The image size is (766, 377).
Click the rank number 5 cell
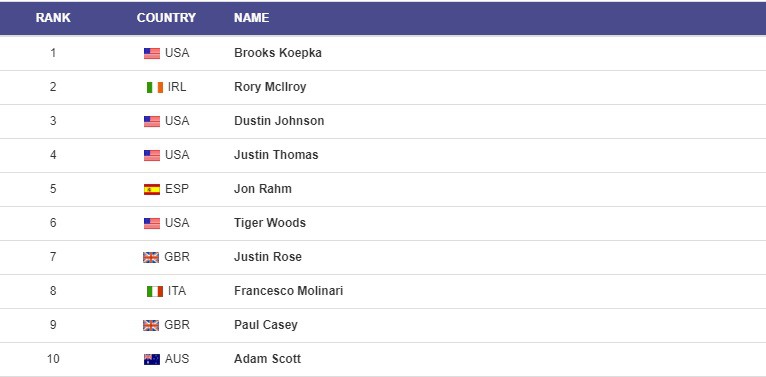pos(53,189)
